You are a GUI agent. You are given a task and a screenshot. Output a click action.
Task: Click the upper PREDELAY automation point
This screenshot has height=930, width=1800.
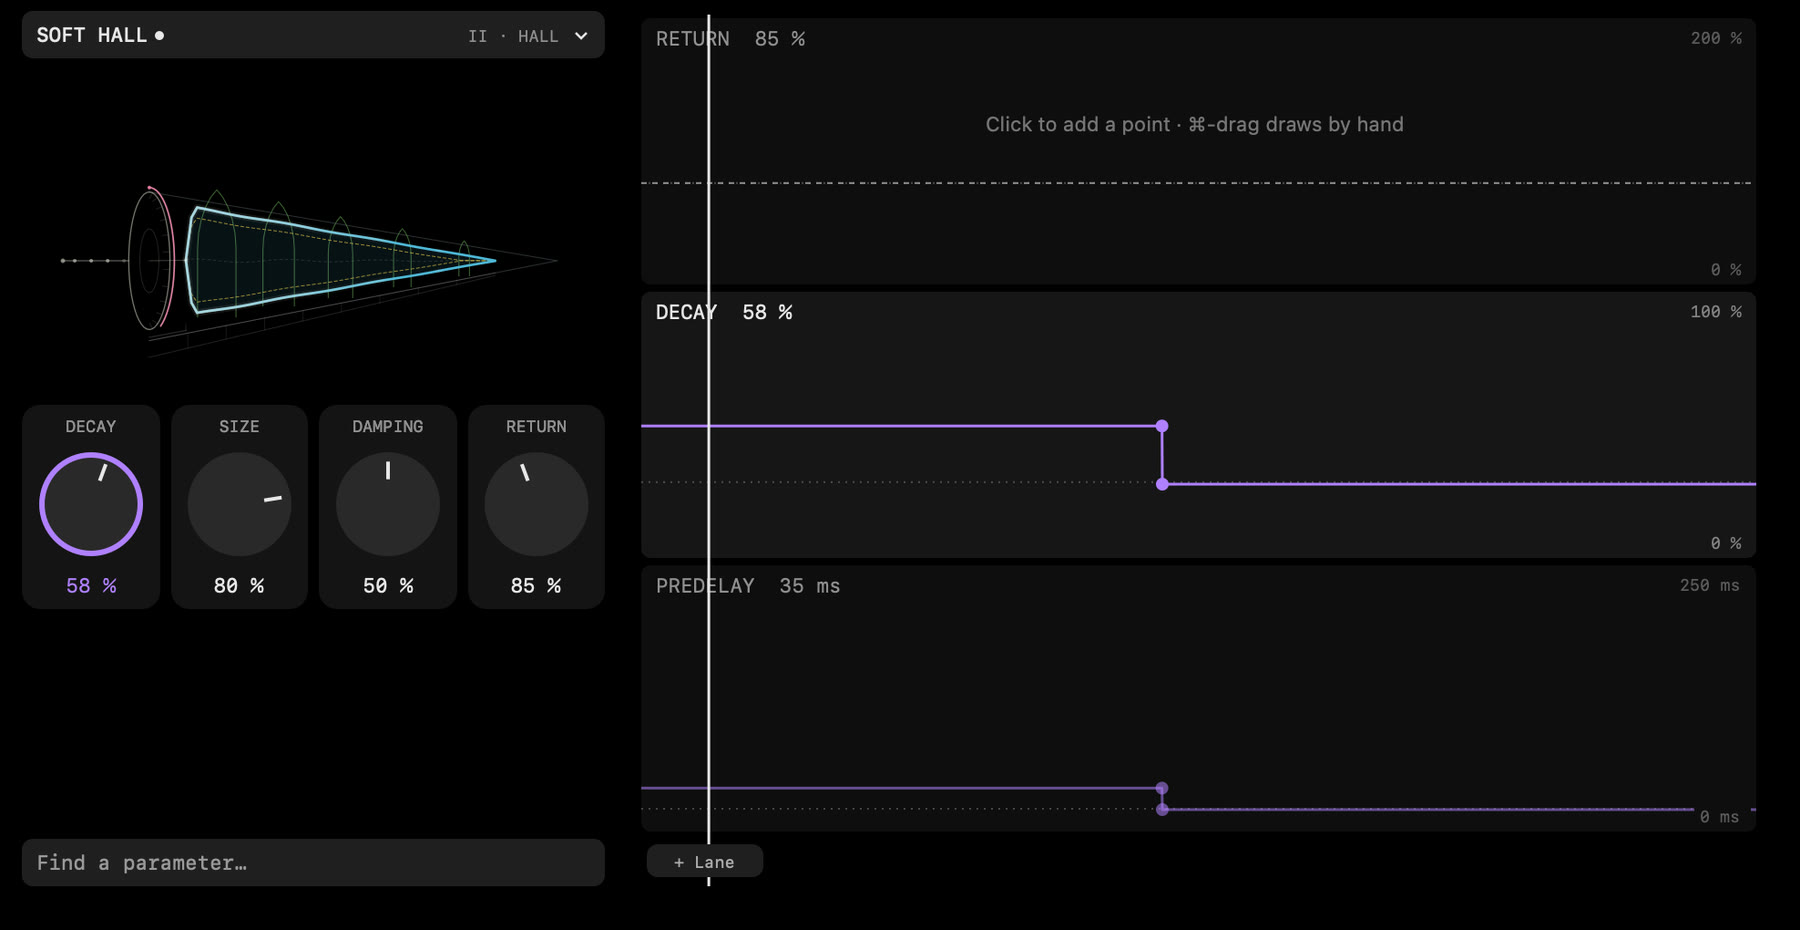point(1162,788)
